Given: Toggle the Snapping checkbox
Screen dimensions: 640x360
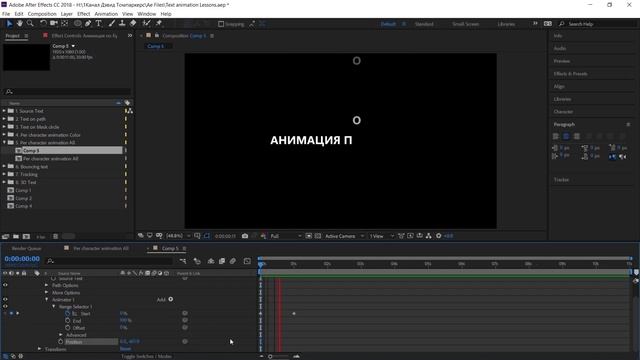Looking at the screenshot, I should 221,24.
